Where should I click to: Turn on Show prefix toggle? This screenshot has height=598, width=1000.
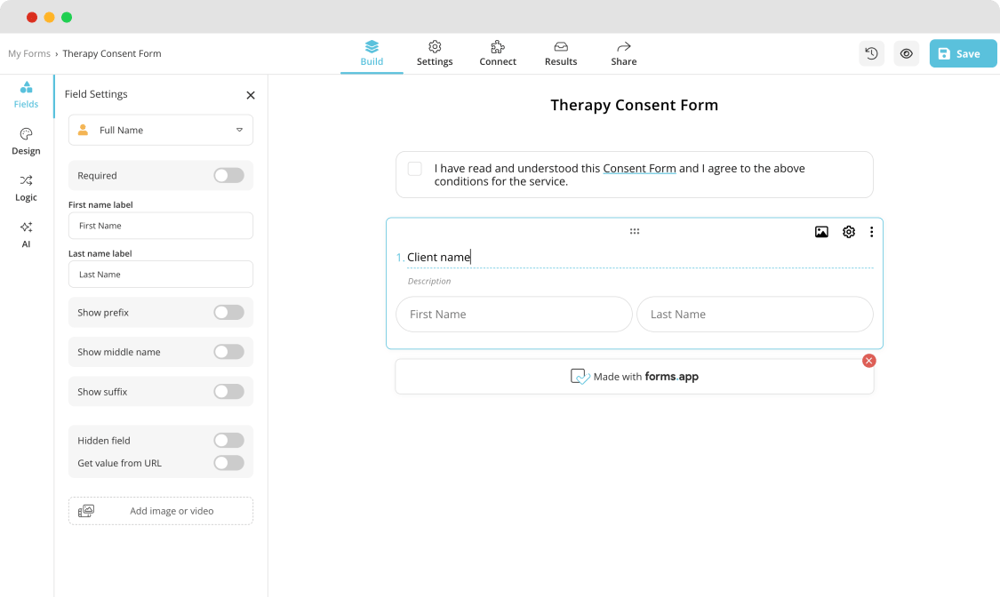pos(228,313)
